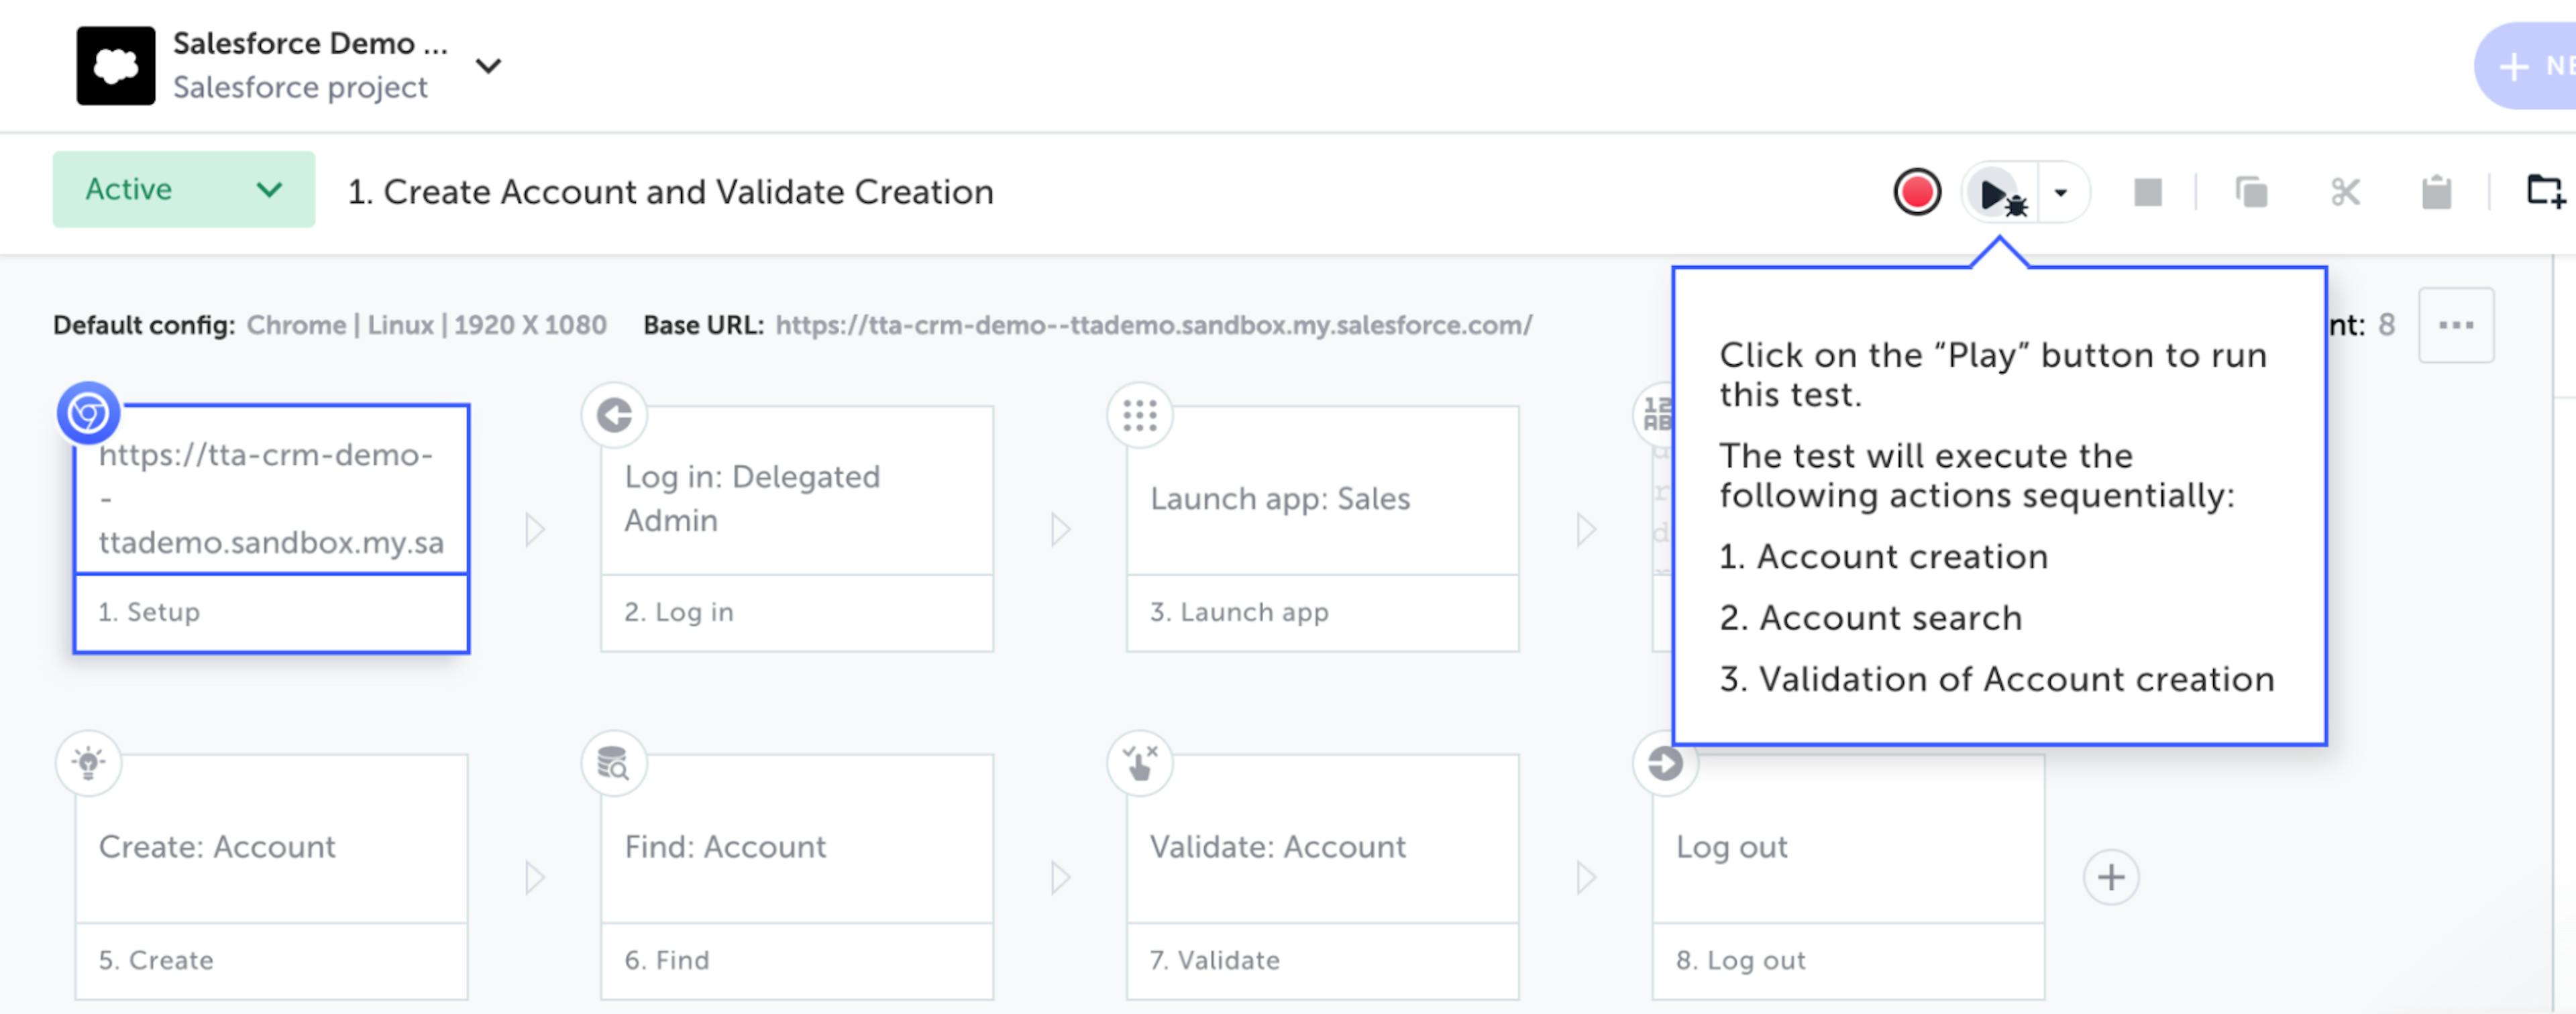Viewport: 2576px width, 1014px height.
Task: Click the plus button to add step
Action: [2110, 877]
